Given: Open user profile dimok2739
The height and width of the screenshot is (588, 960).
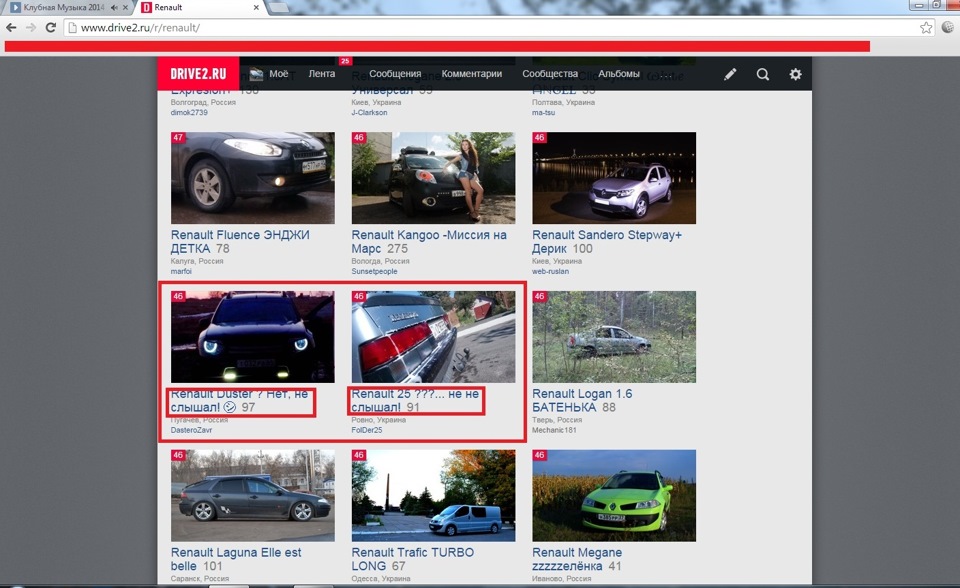Looking at the screenshot, I should tap(189, 113).
